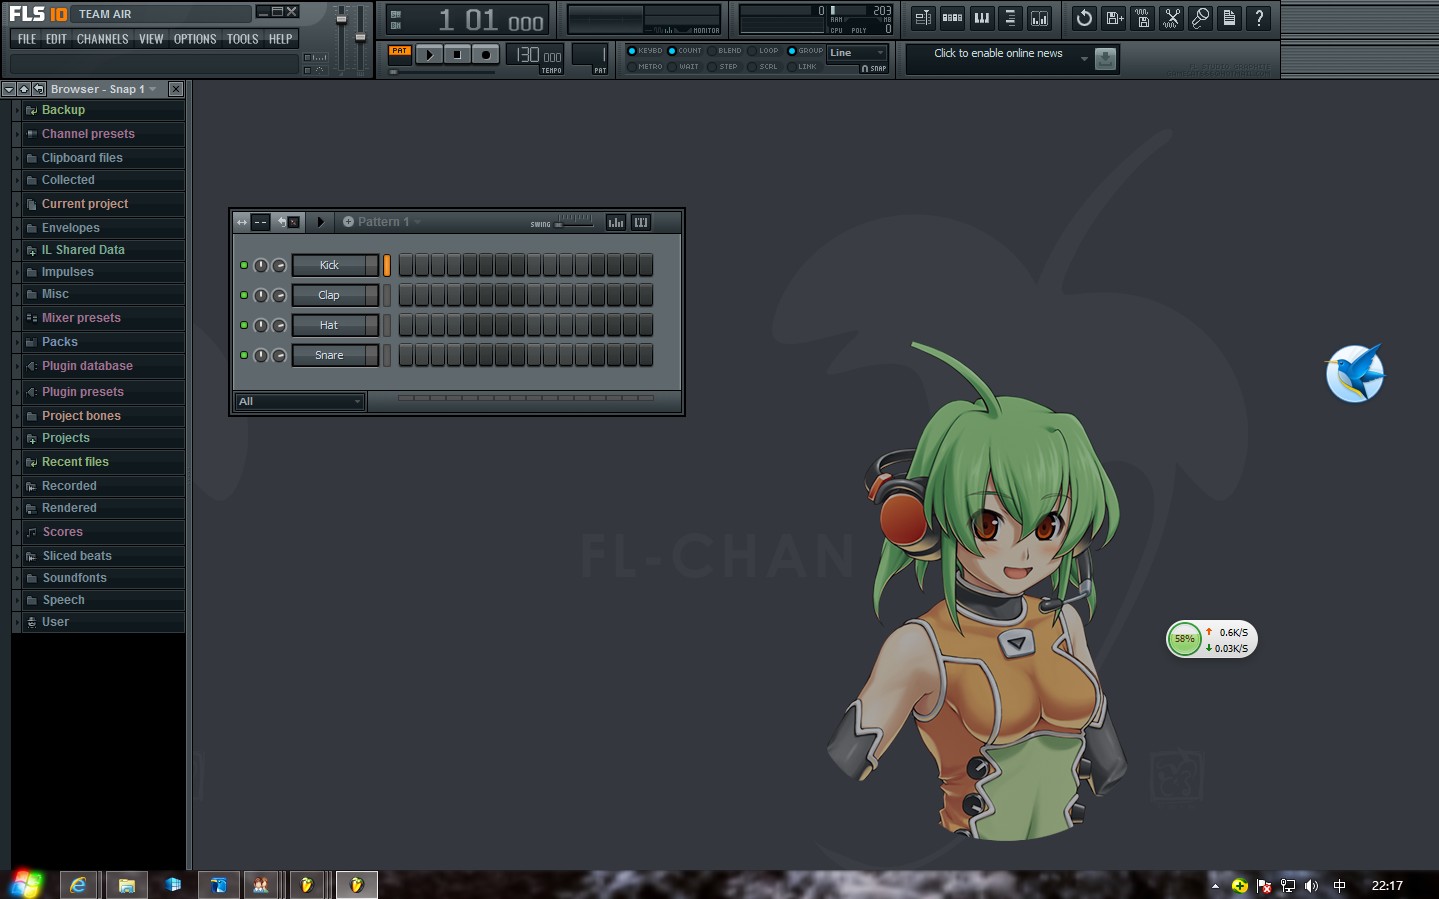Click the one-click recording microphone icon

(1201, 18)
